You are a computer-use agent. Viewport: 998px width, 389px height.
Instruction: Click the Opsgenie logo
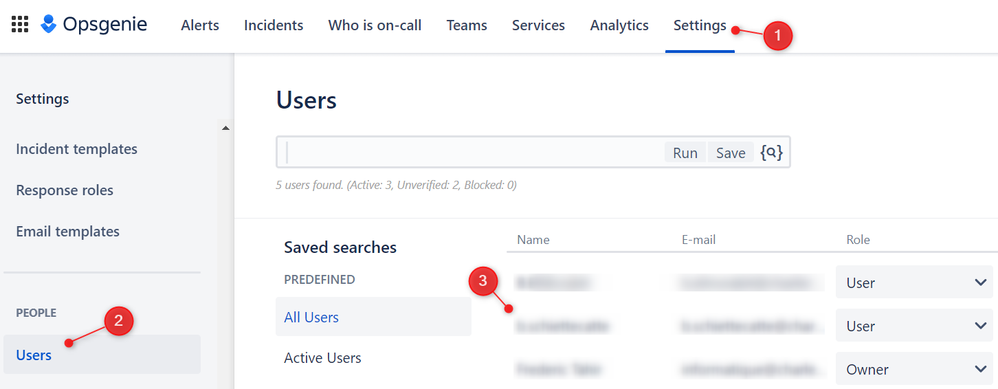click(94, 25)
